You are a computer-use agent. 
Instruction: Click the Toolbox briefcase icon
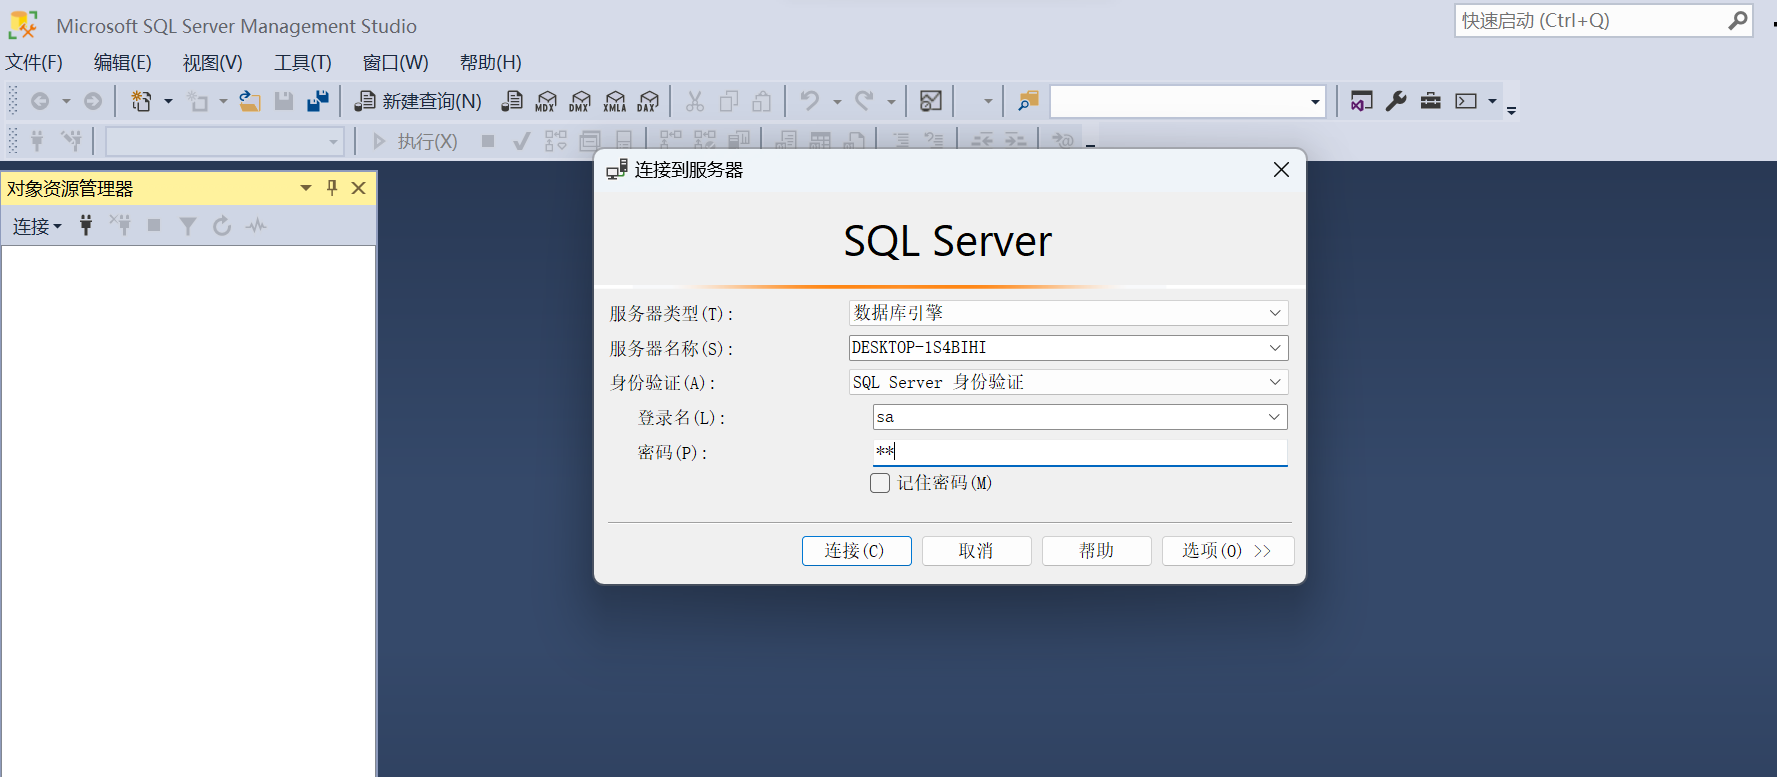1431,101
